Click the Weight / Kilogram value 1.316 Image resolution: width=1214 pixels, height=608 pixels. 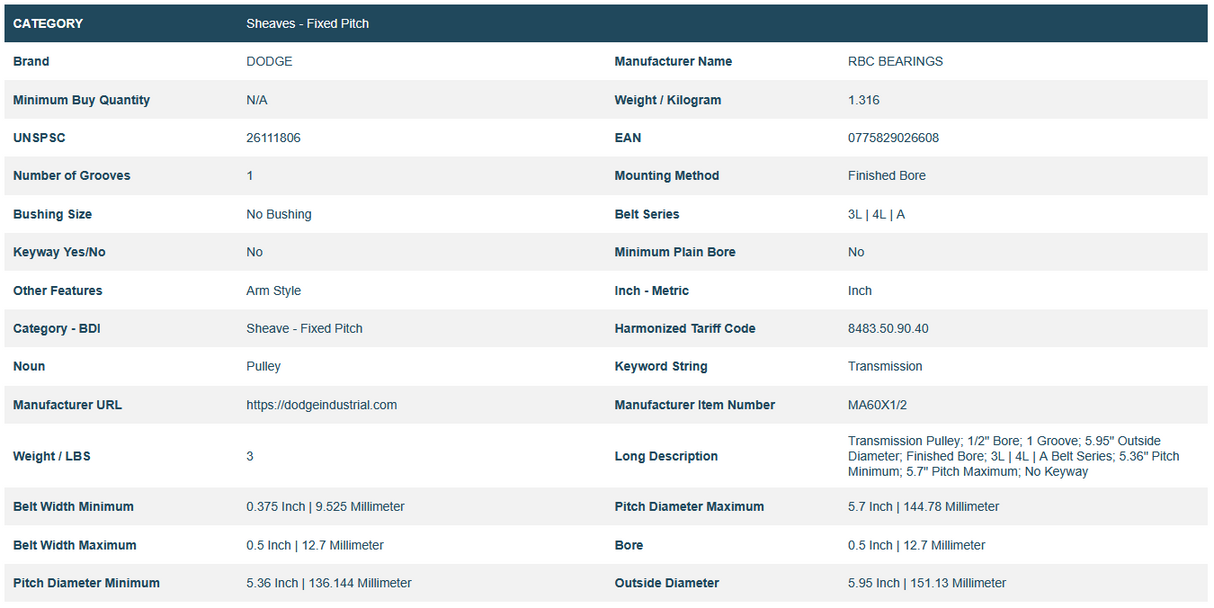coord(863,100)
